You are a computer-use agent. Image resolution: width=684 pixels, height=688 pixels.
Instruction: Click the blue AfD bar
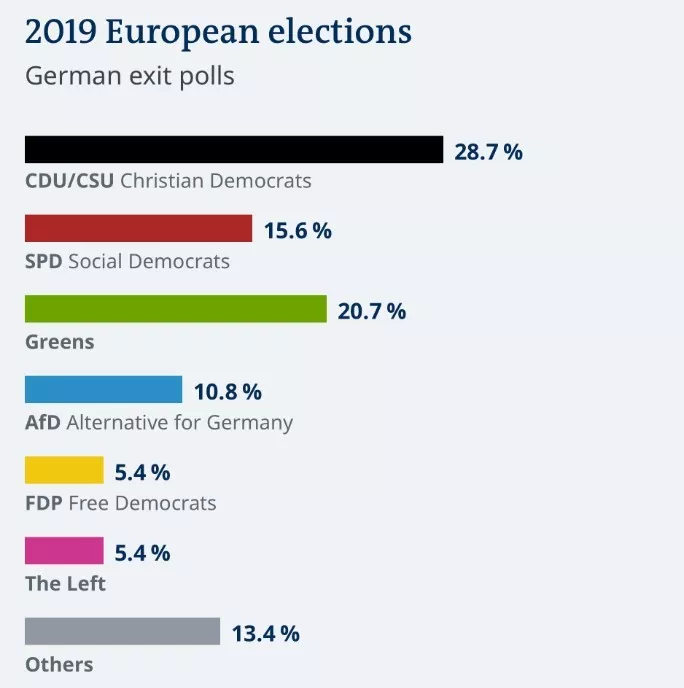point(104,389)
